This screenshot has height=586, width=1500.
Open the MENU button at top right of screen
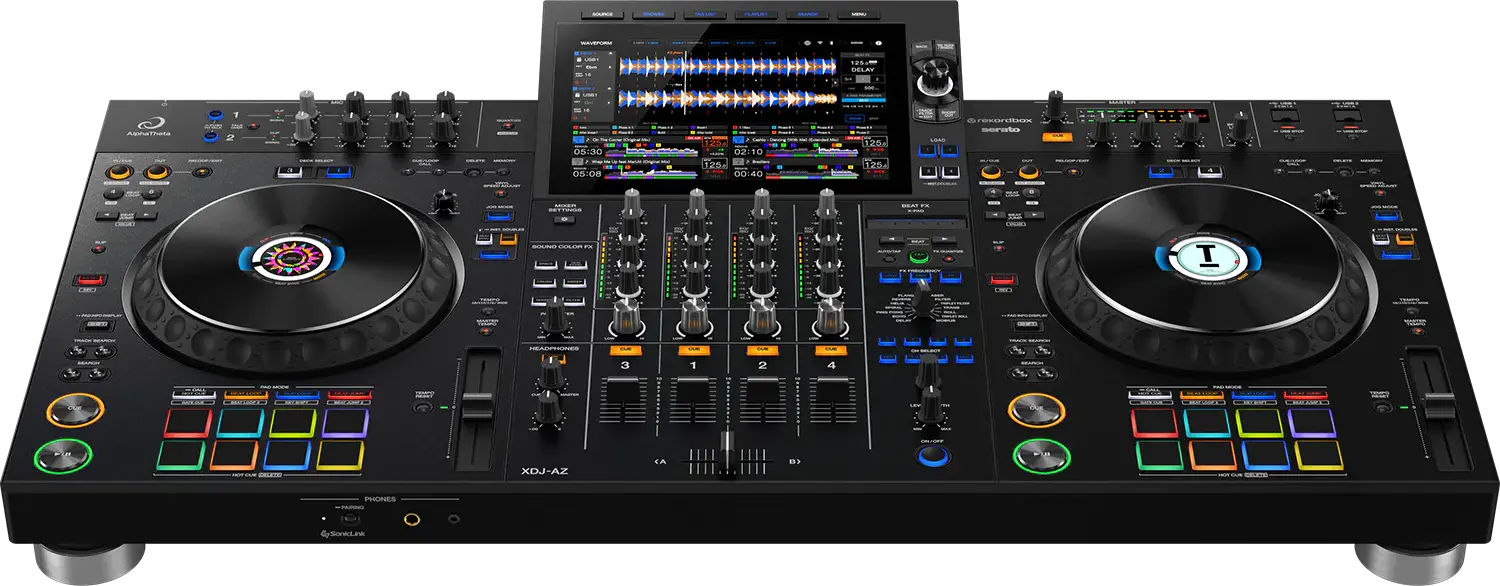point(858,15)
